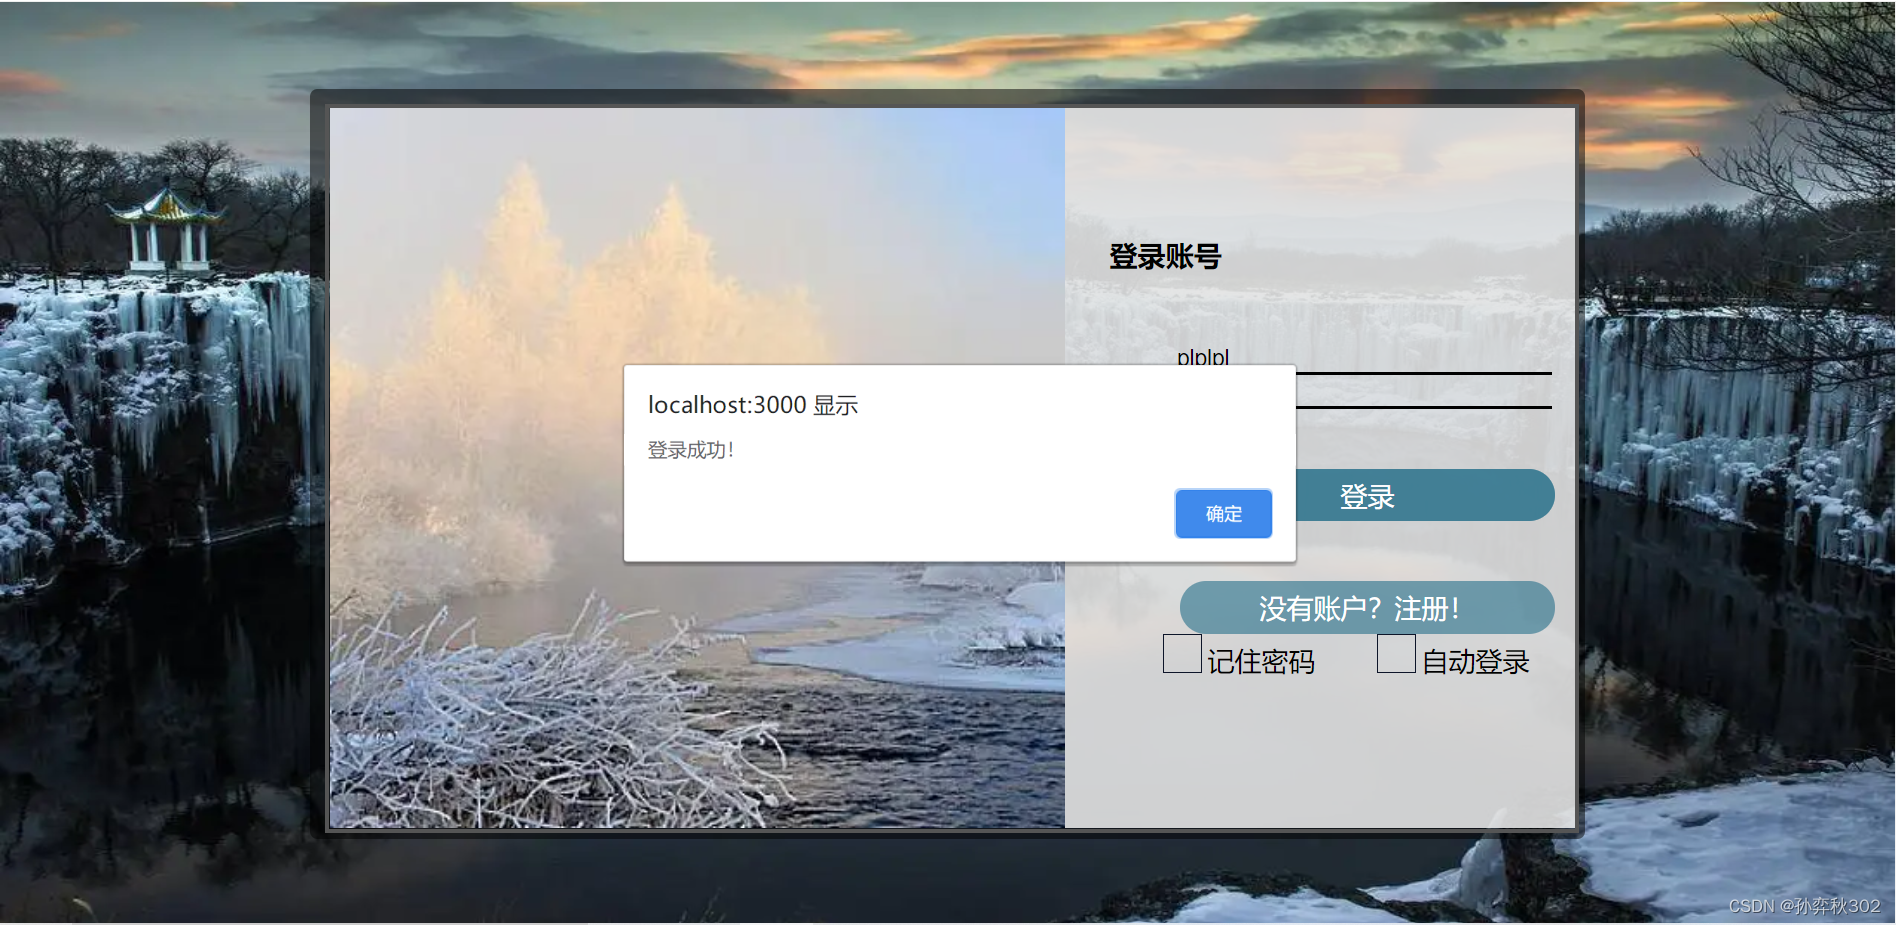Viewport: 1896px width, 925px height.
Task: Enable the 自动登录 checkbox
Action: click(1396, 654)
